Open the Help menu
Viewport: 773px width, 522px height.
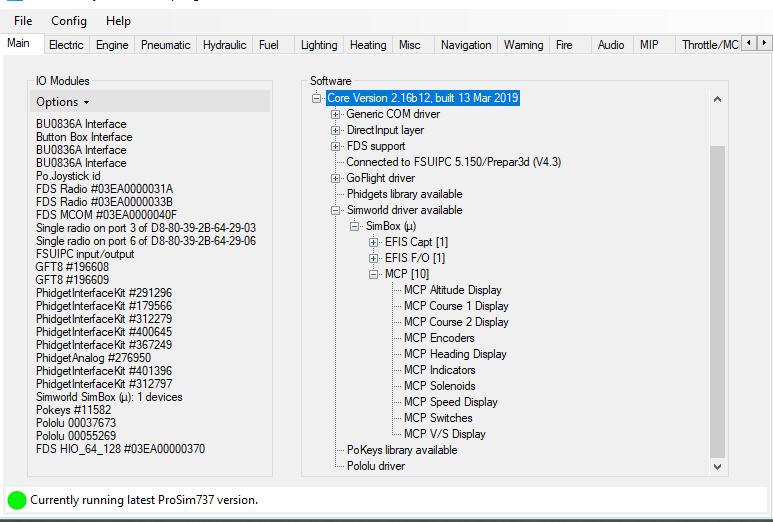118,21
